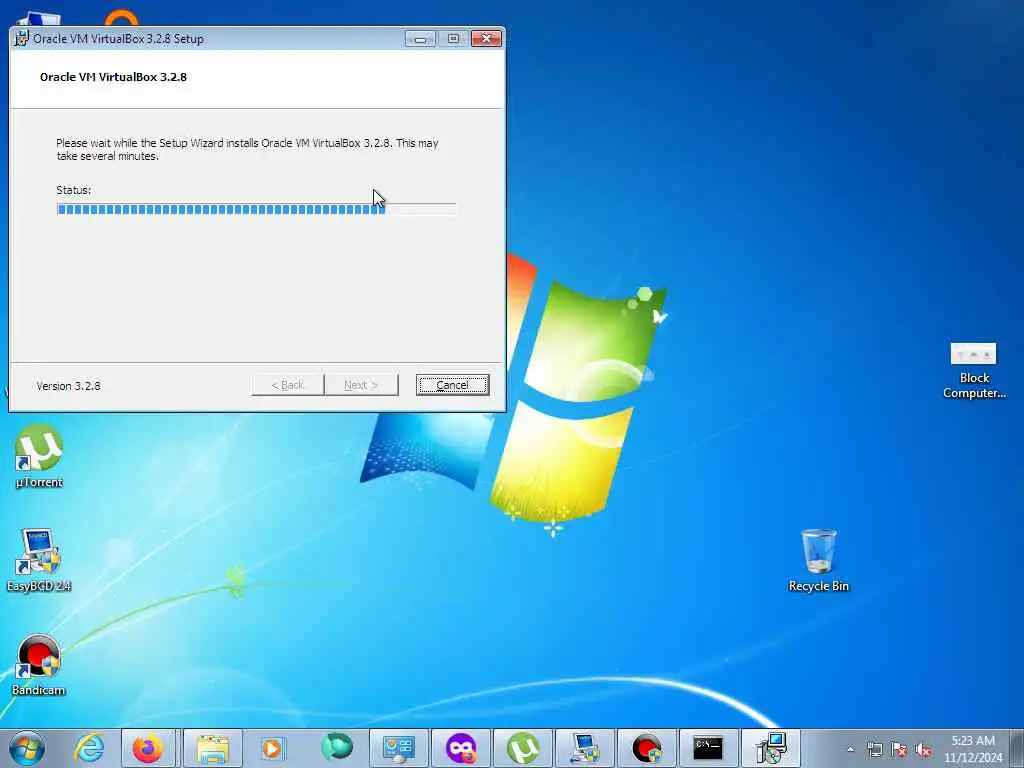1024x768 pixels.
Task: Click the VirtualBox setup title bar icon
Action: 22,39
